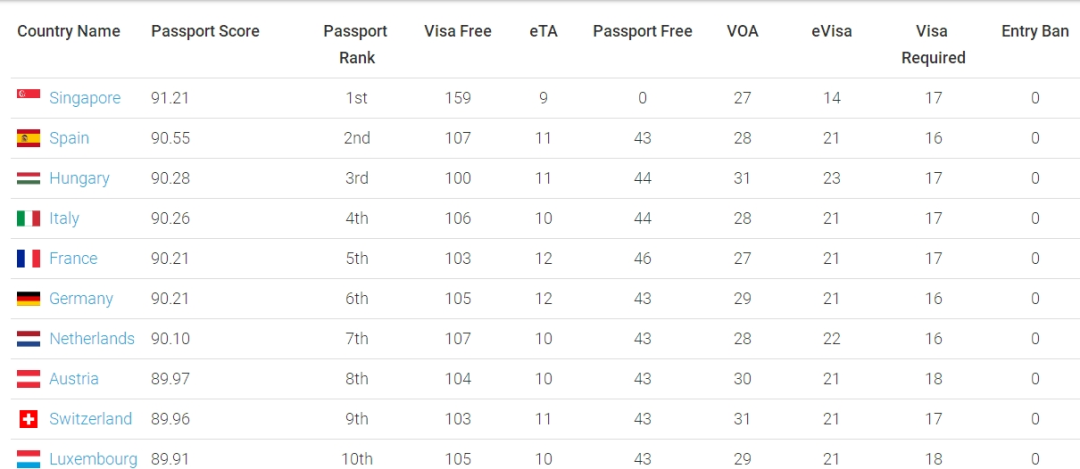Click the Netherlands flag icon

28,338
